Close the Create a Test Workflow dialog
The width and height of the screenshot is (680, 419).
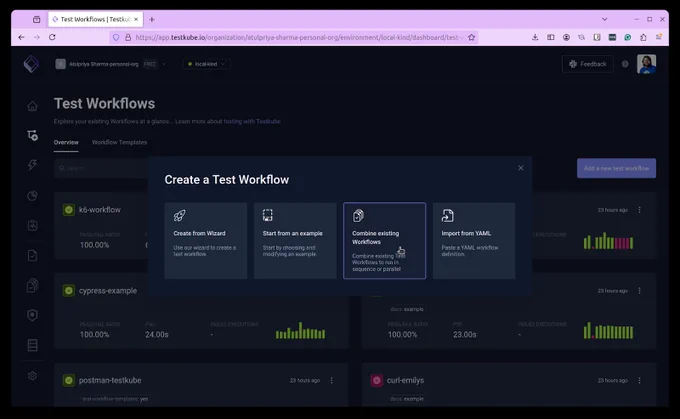click(521, 168)
